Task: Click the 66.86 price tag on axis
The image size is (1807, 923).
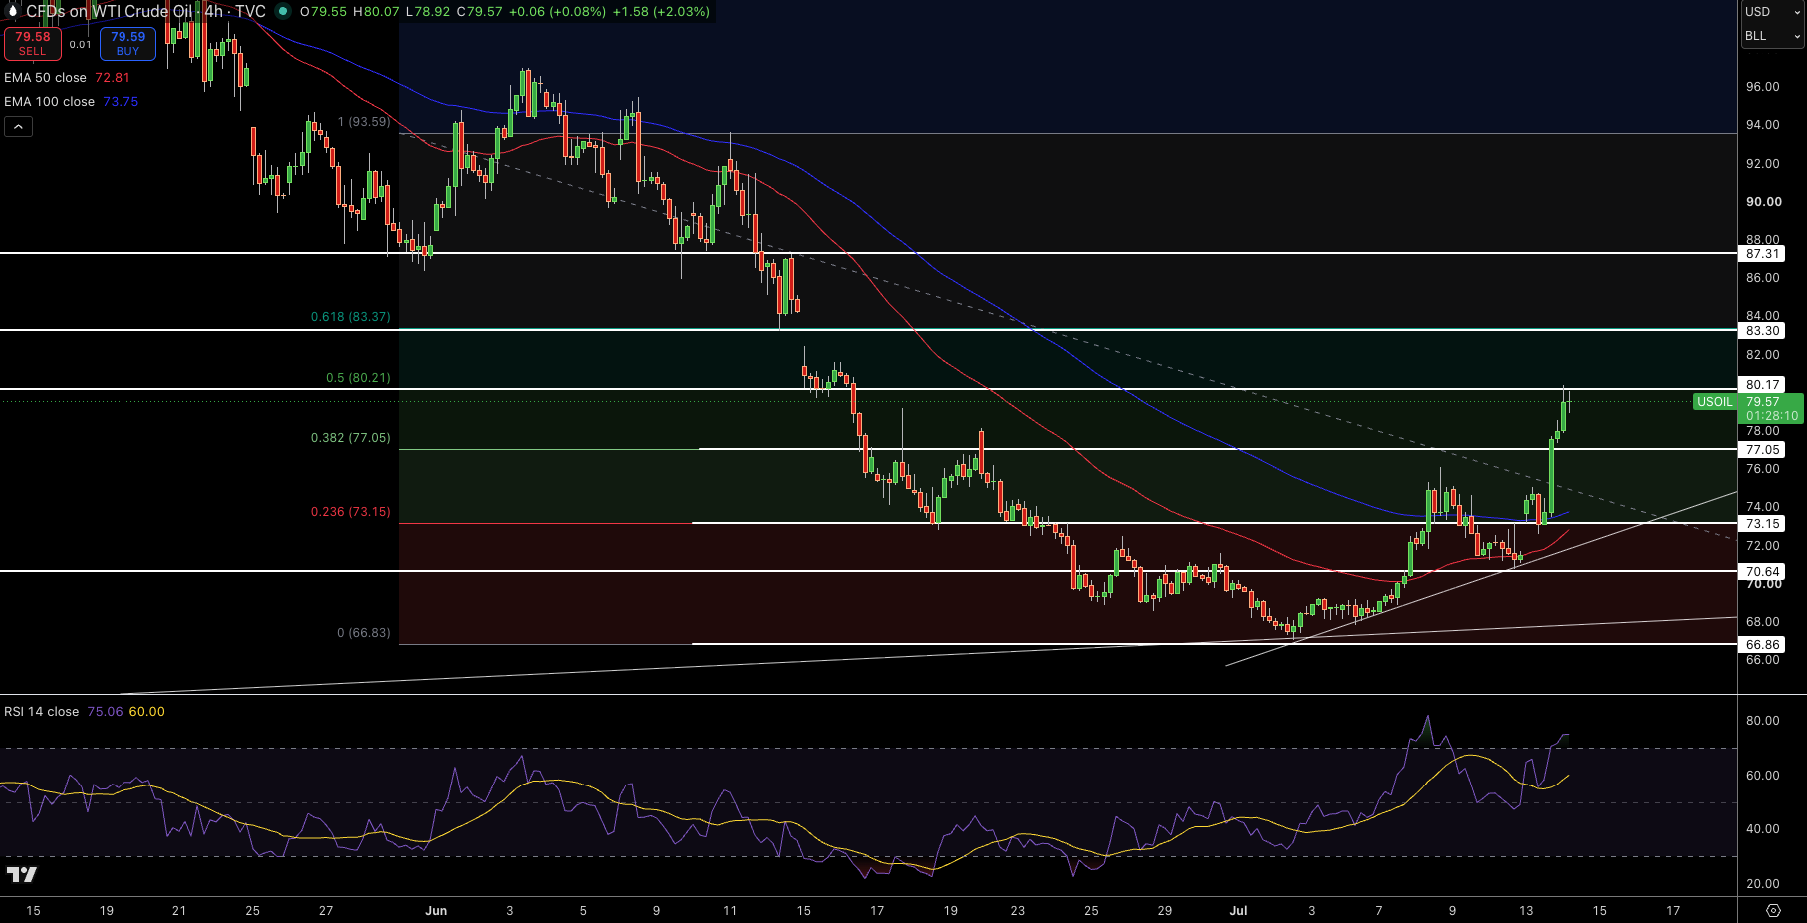Action: click(x=1762, y=645)
